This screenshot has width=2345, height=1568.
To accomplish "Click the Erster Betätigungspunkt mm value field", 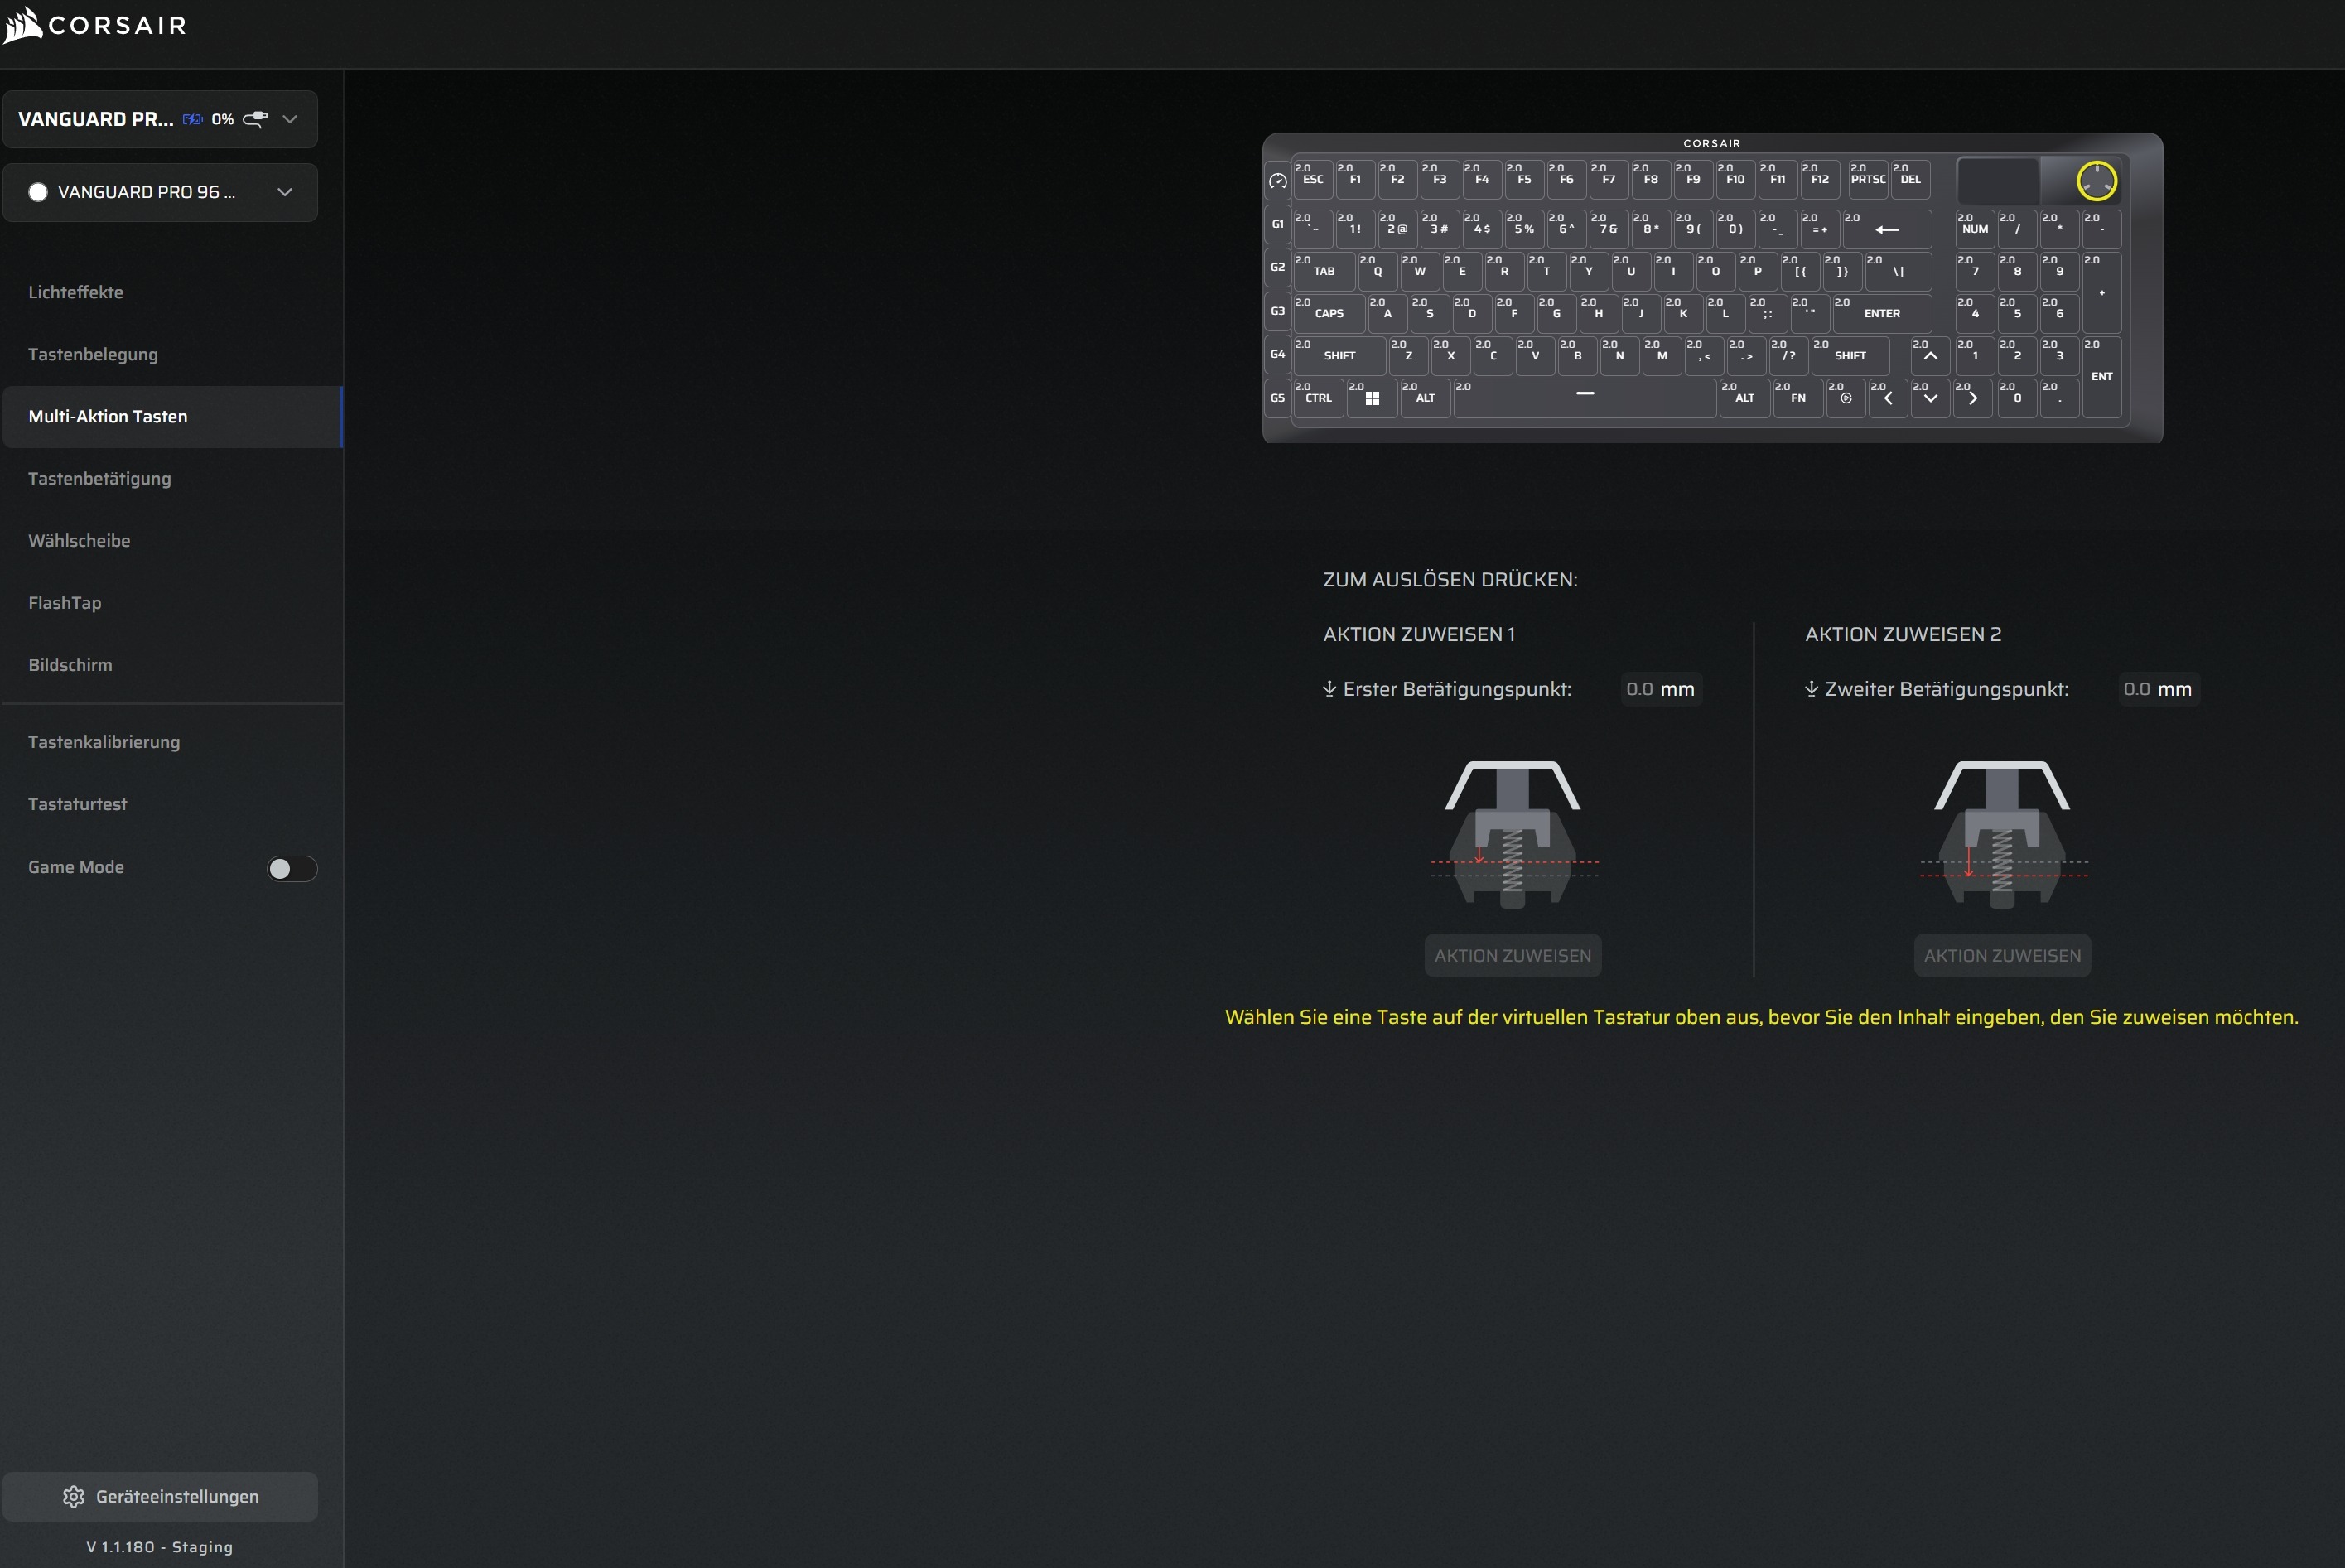I will coord(1659,689).
